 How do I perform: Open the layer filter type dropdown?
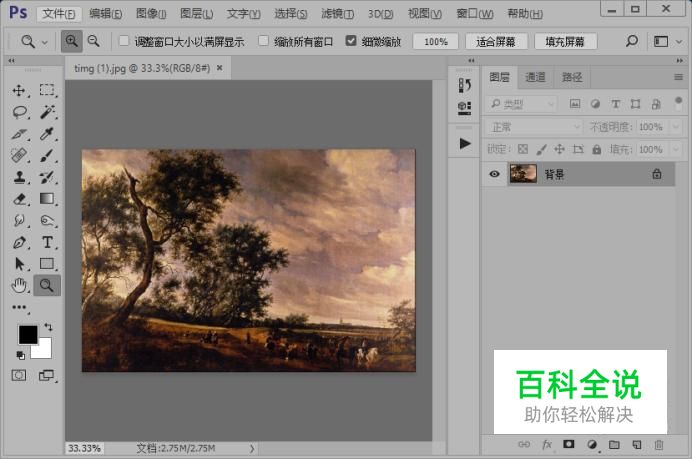tap(521, 104)
